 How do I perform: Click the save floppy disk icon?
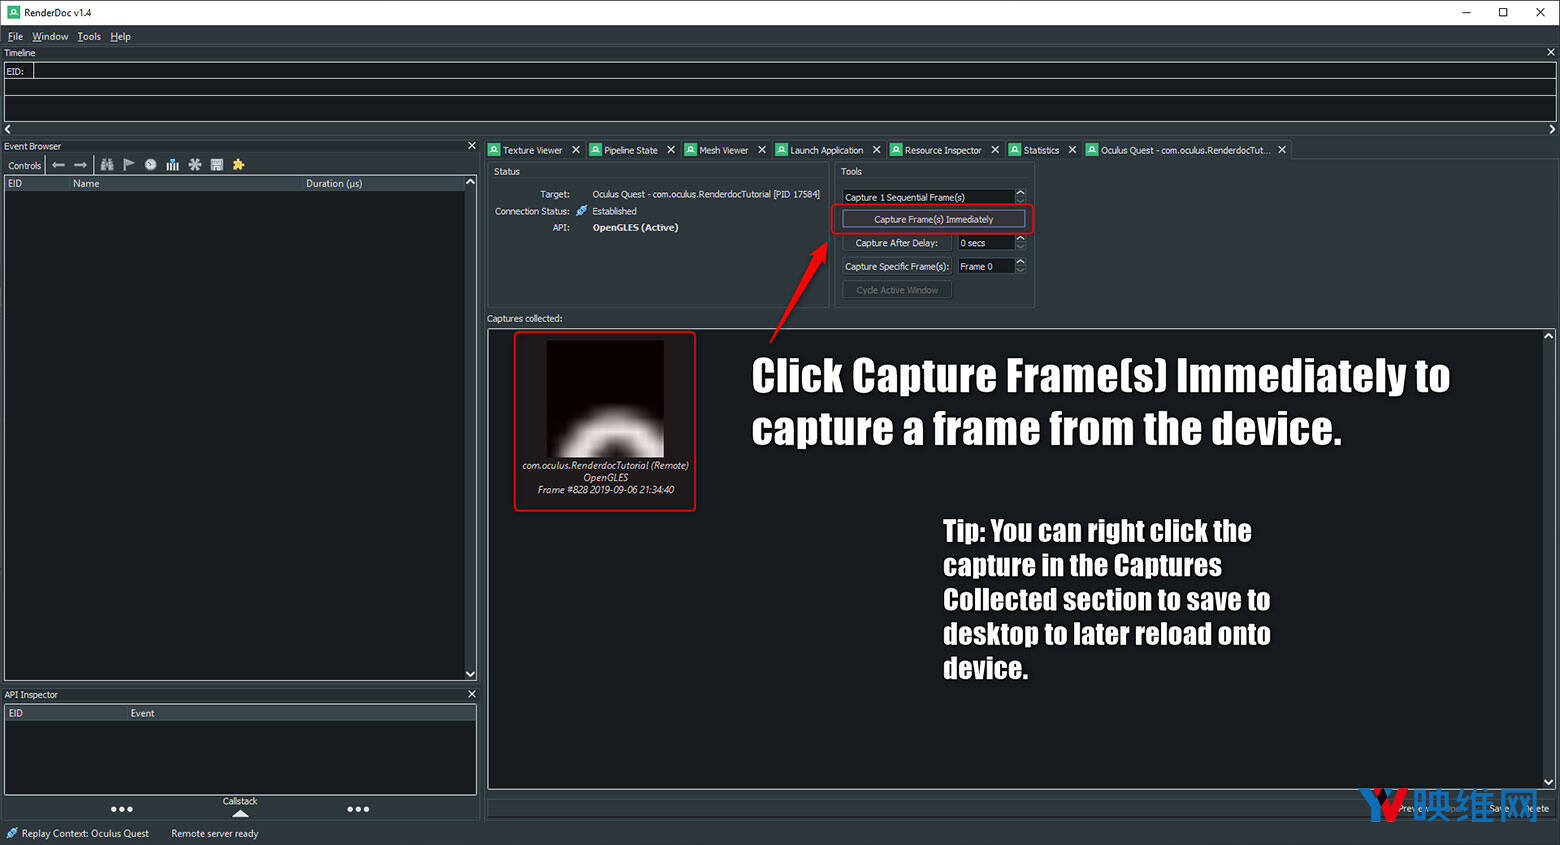[217, 165]
